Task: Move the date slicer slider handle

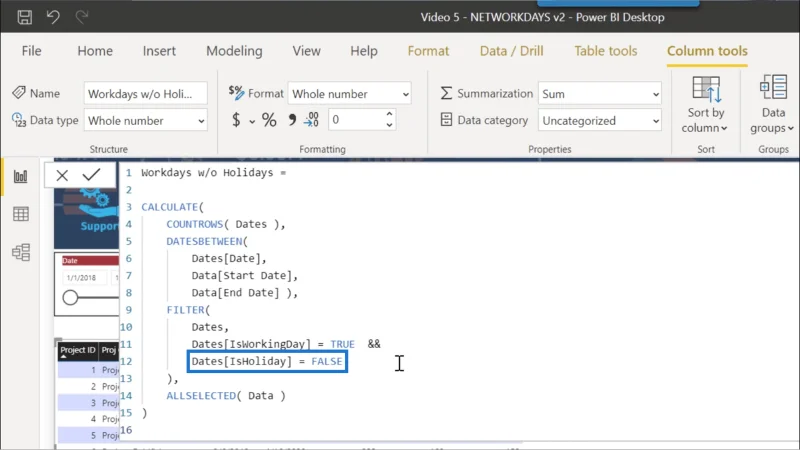Action: click(70, 297)
